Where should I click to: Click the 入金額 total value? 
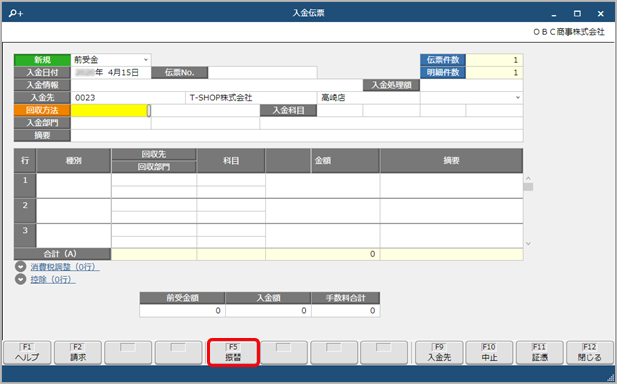click(268, 311)
